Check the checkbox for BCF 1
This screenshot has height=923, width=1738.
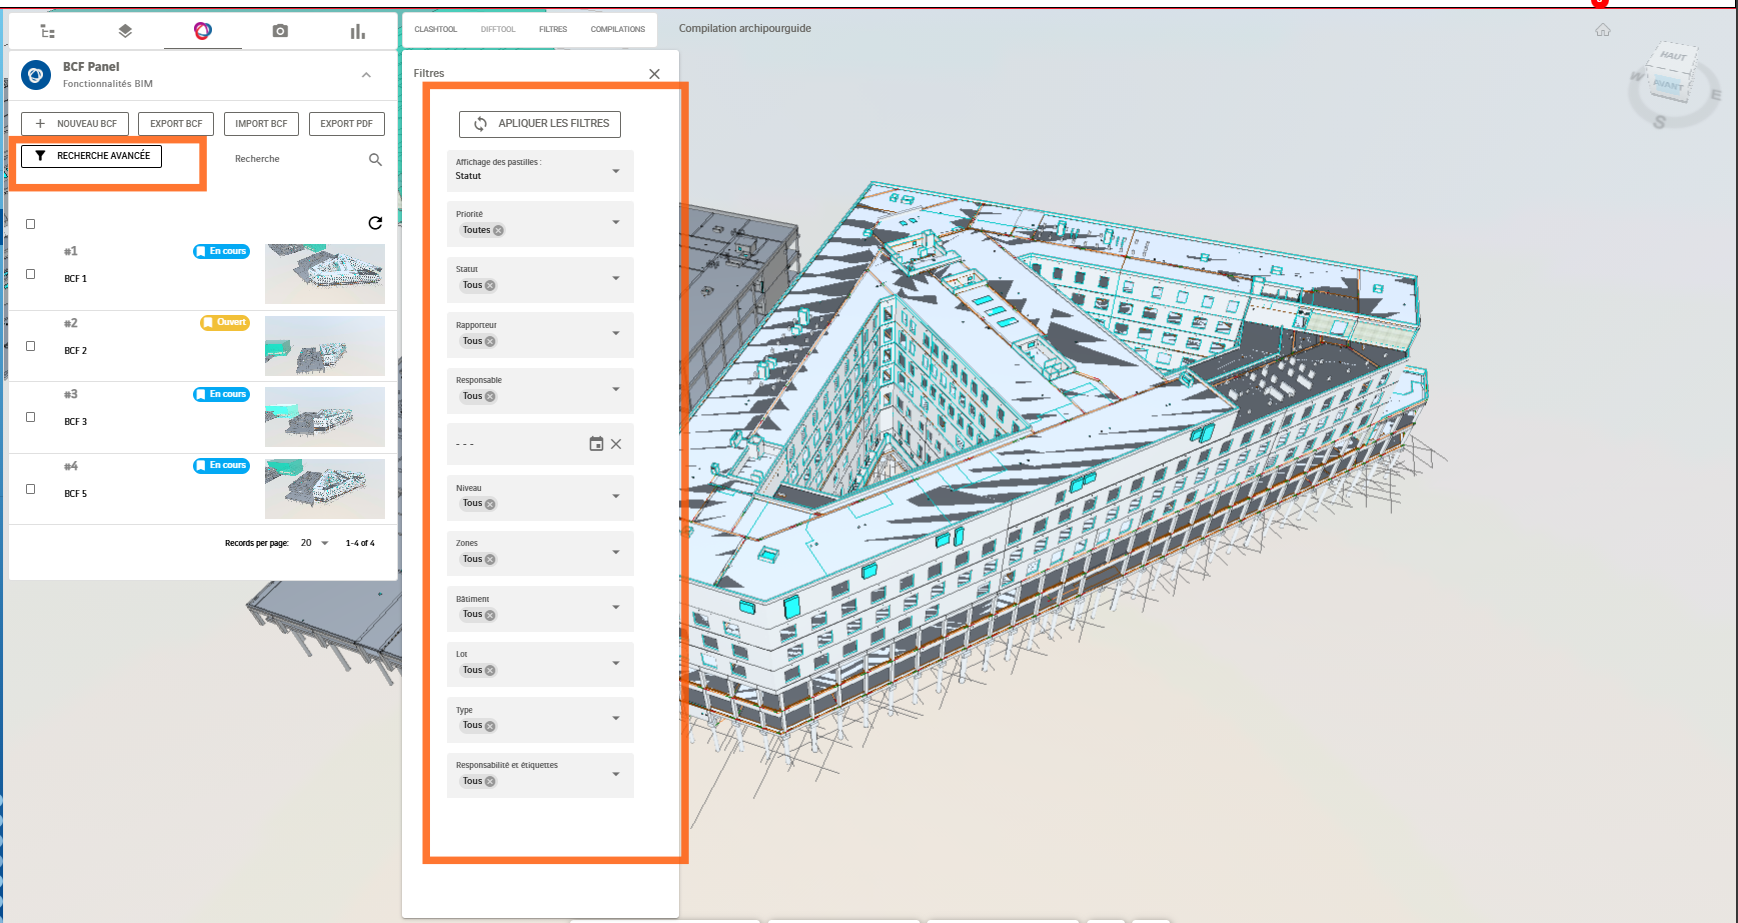pyautogui.click(x=30, y=274)
